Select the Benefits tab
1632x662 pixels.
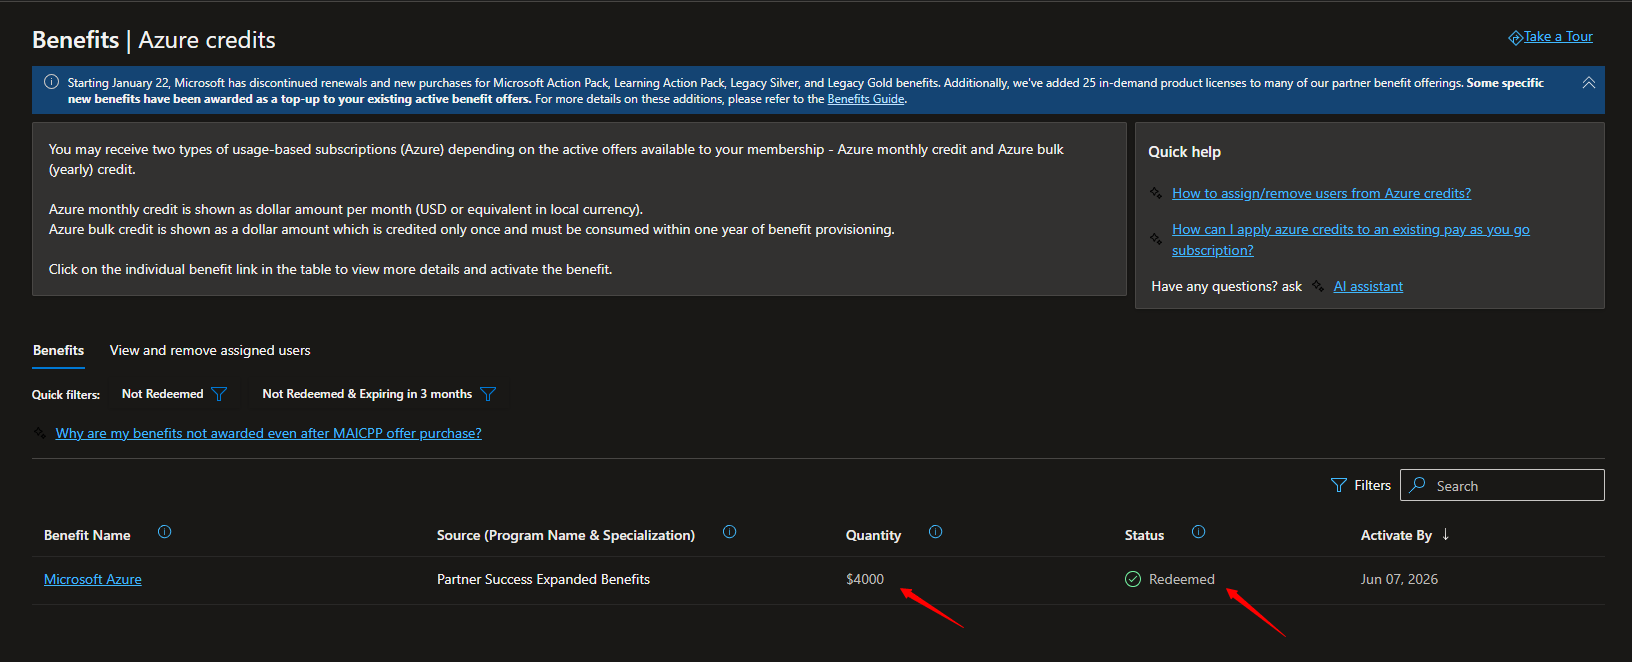point(58,350)
